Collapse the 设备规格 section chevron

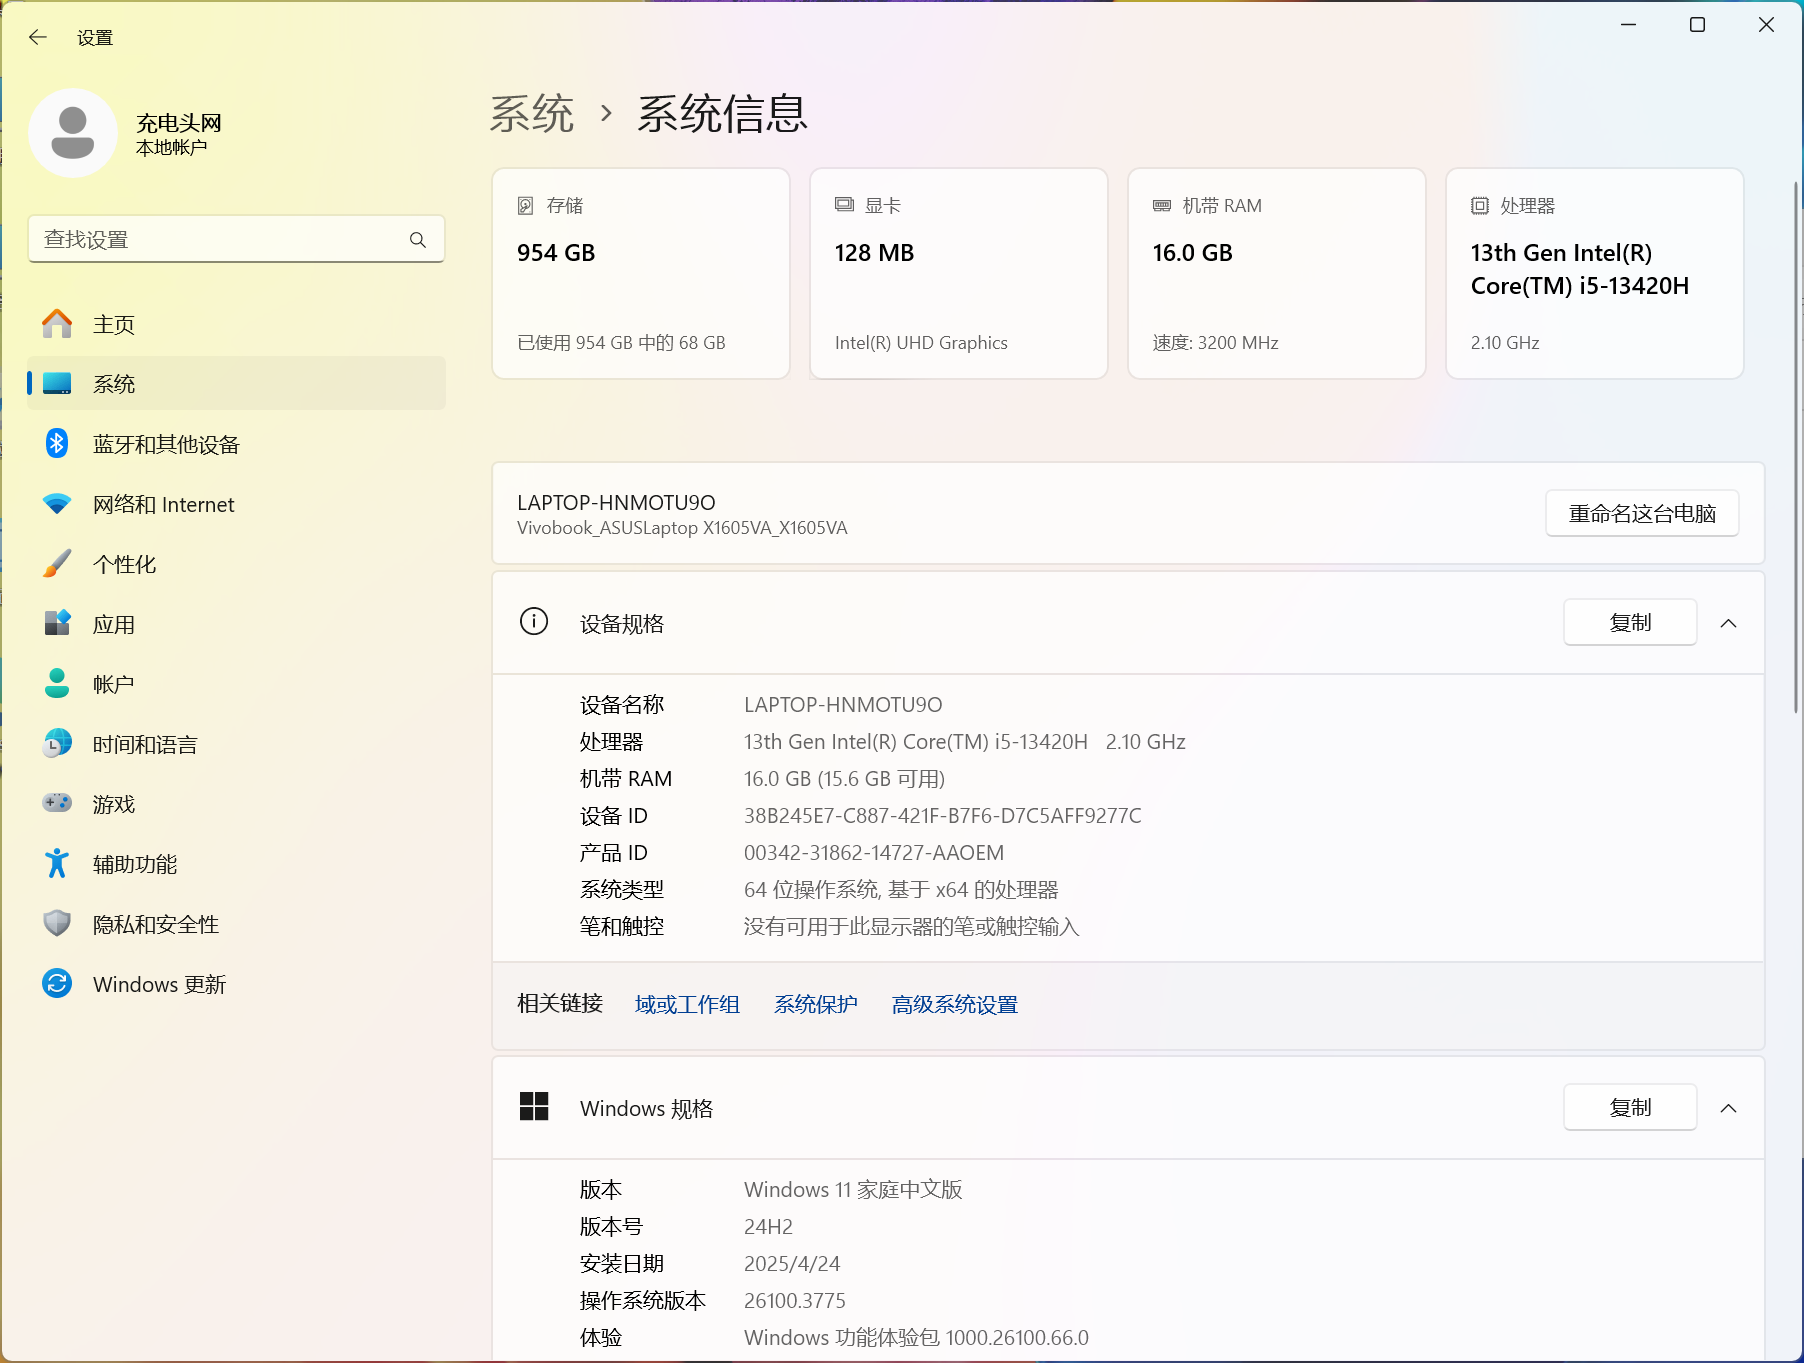1728,623
